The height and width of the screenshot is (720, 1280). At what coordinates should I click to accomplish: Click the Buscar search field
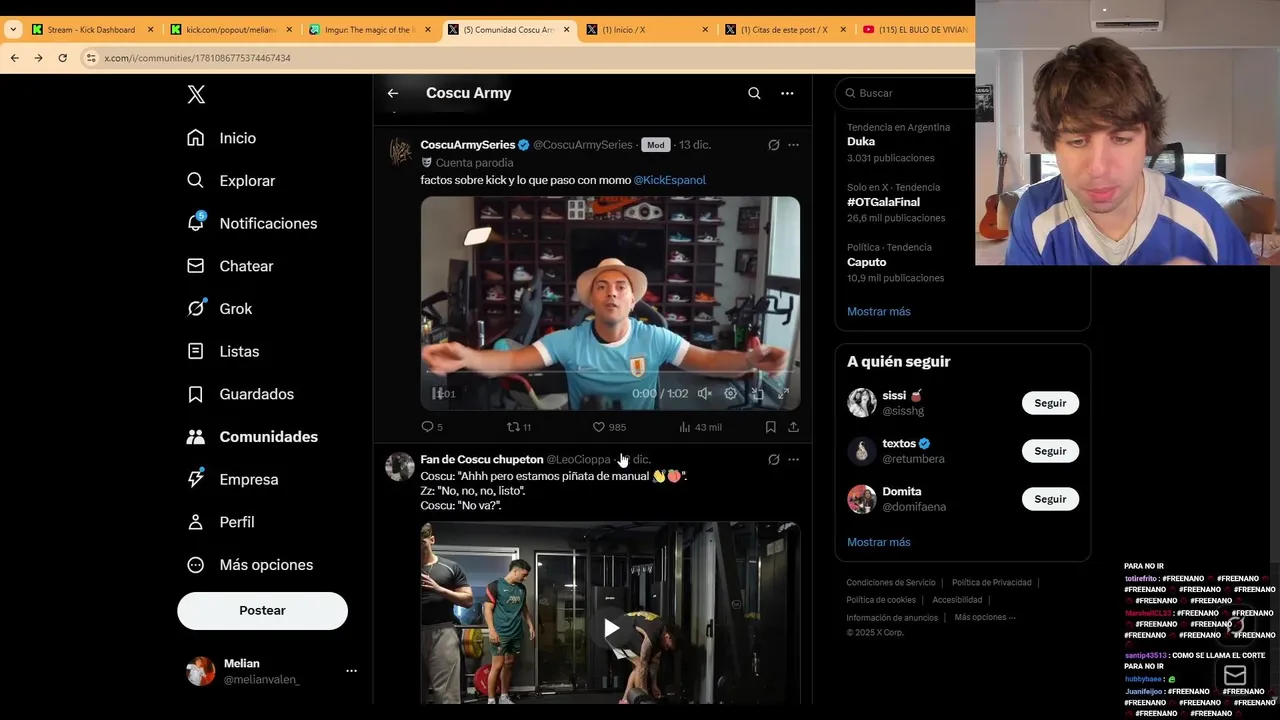[906, 93]
